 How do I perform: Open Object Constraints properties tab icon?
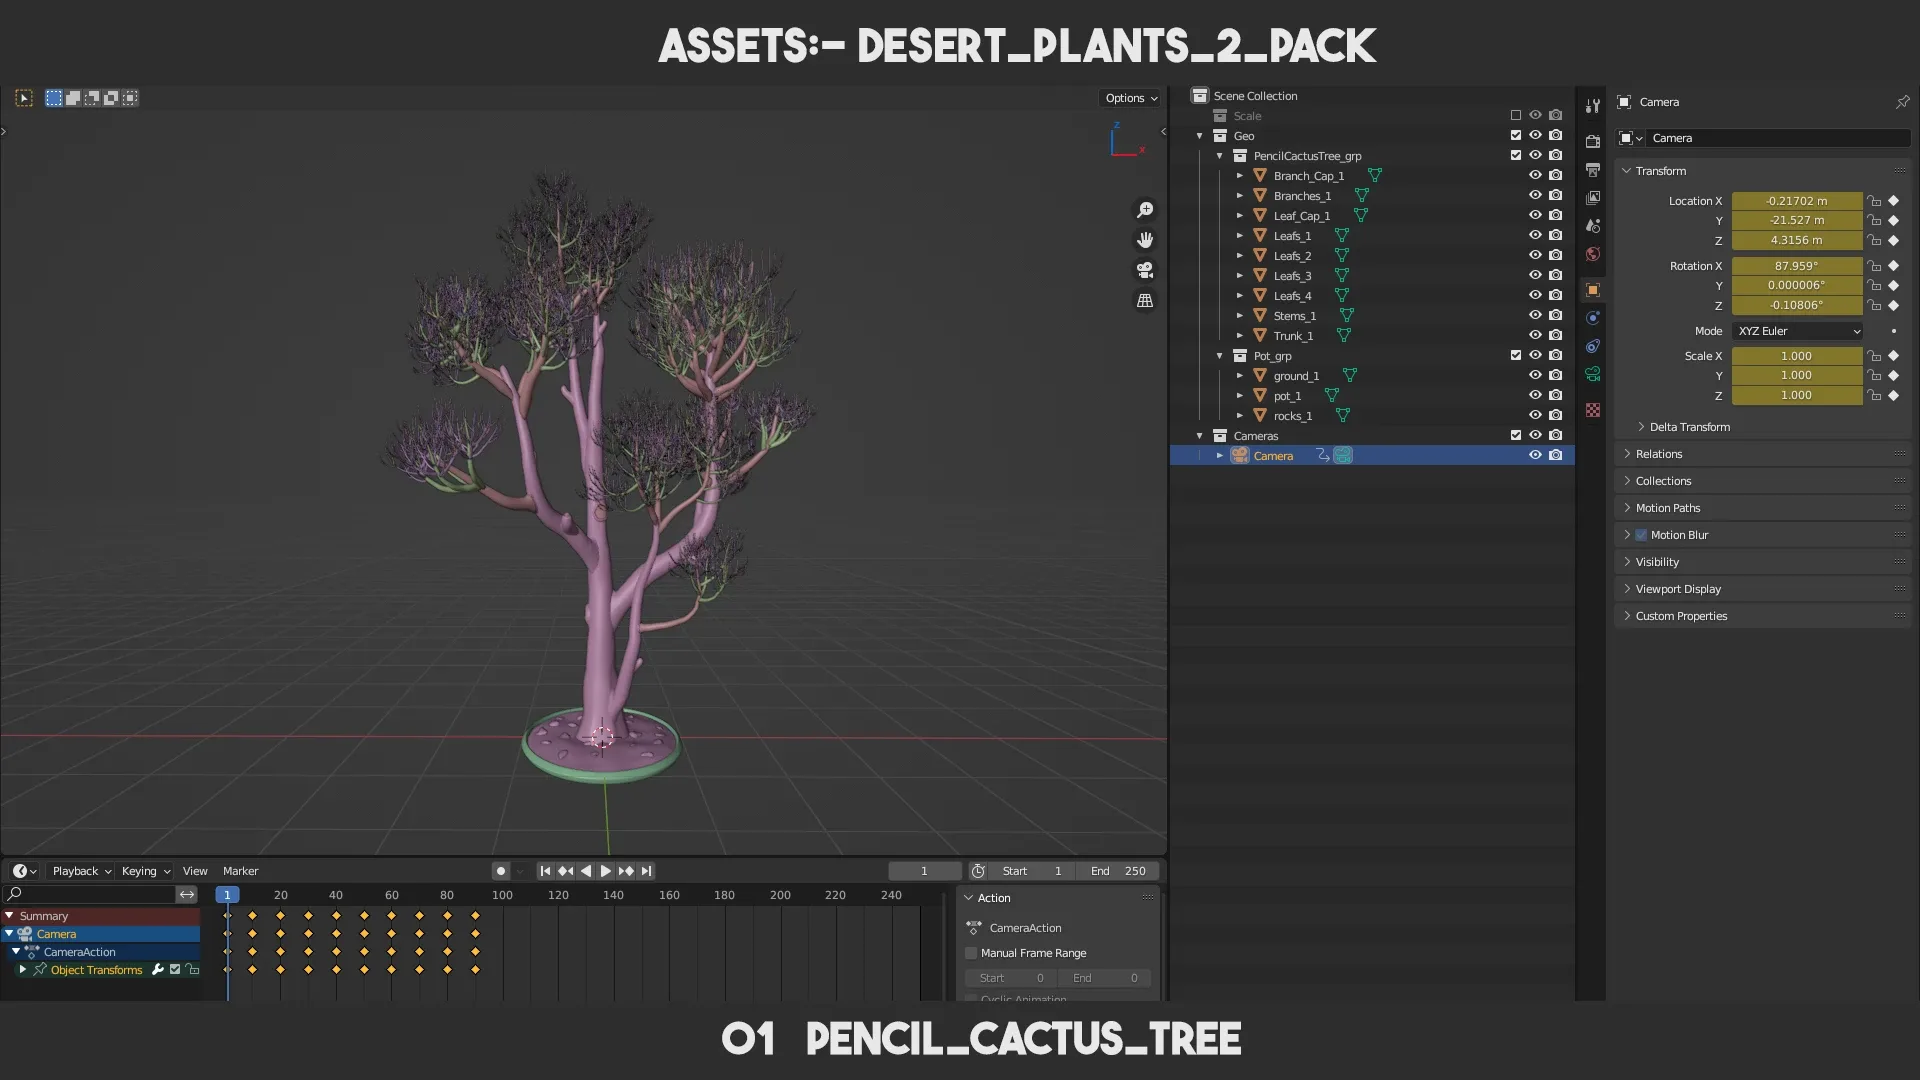pos(1593,346)
